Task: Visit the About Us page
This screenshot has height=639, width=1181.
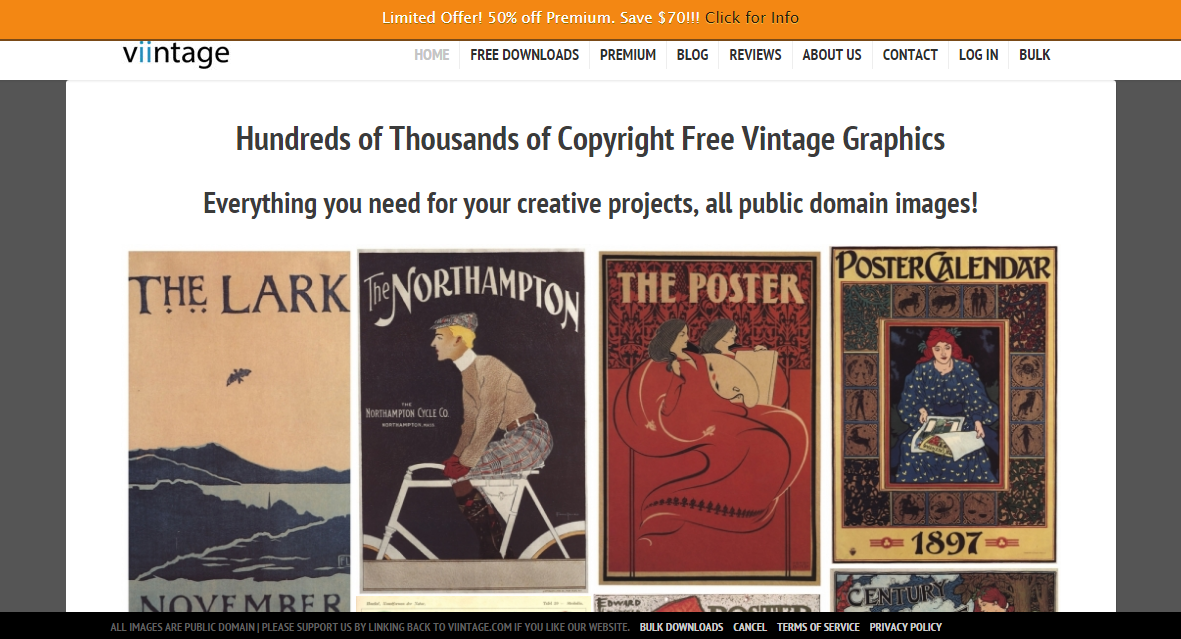Action: click(x=831, y=55)
